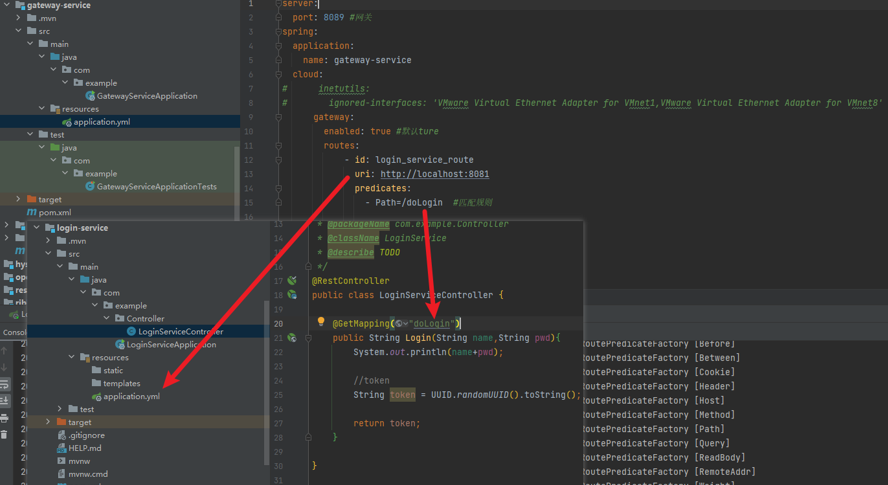Image resolution: width=888 pixels, height=485 pixels.
Task: Expand the .mvn folder under login-service
Action: pyautogui.click(x=48, y=240)
